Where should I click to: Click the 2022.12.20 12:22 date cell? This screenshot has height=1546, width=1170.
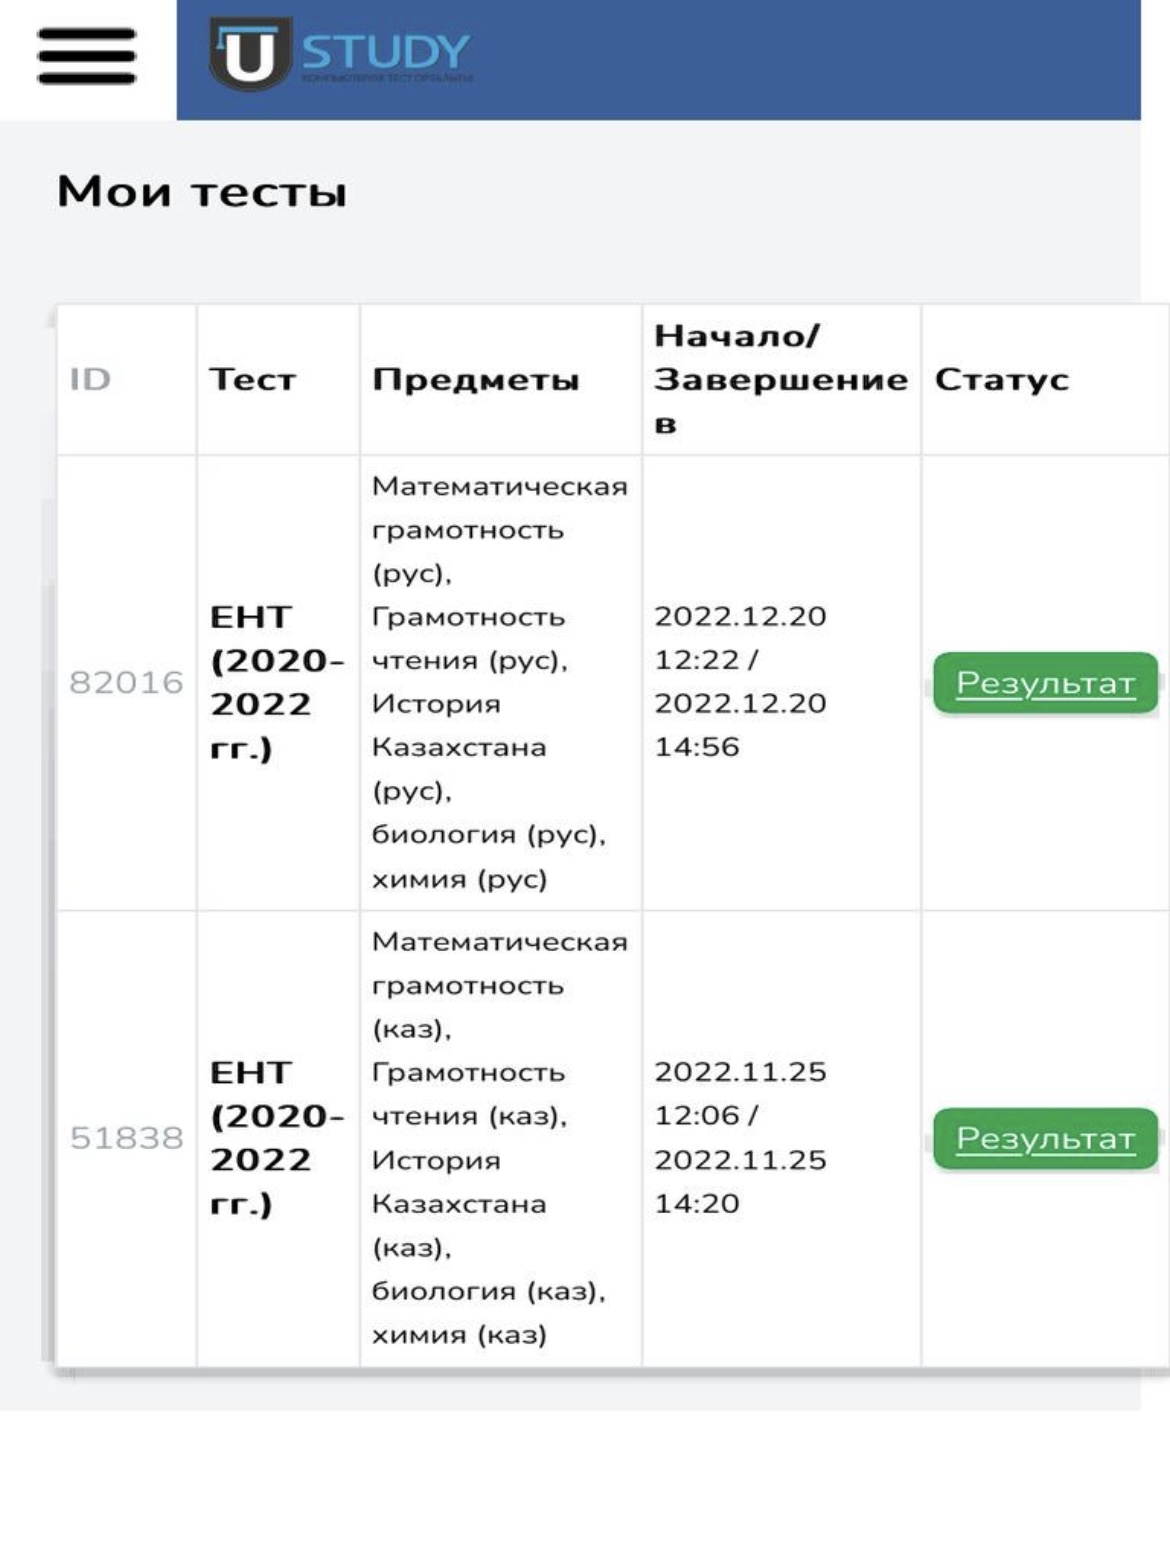click(741, 682)
